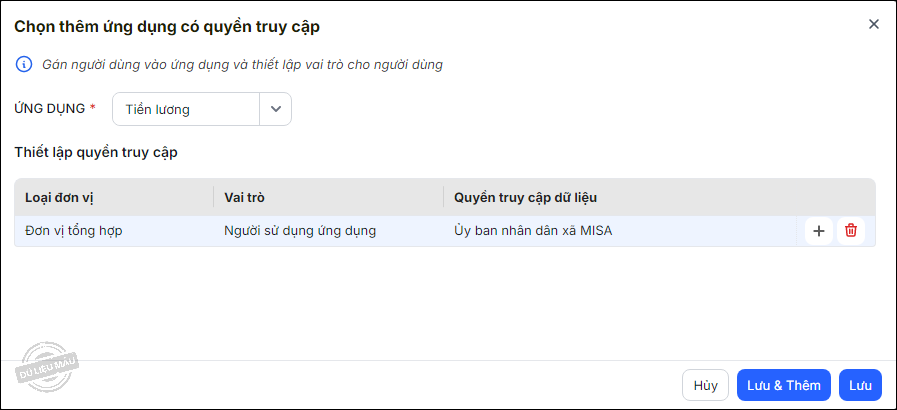Click the 'Tiền lương' application field
The image size is (897, 410).
[186, 109]
